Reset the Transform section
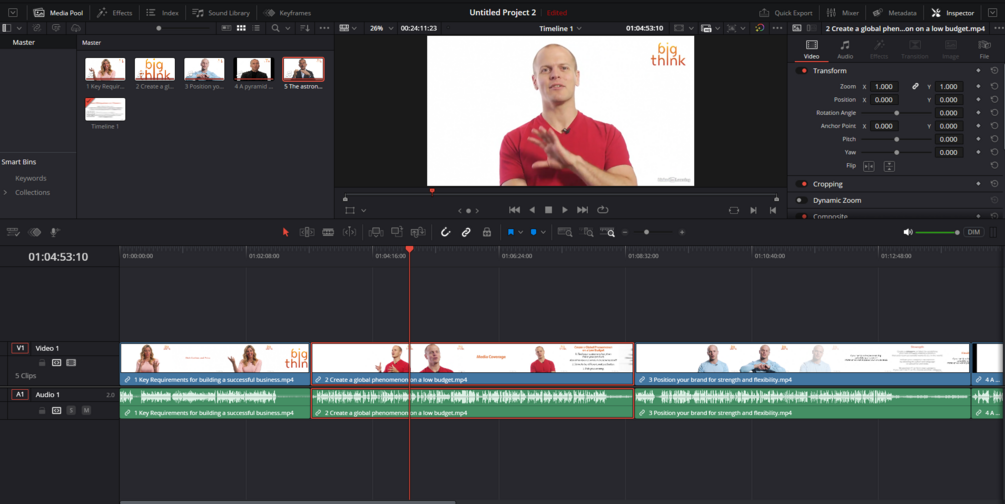The height and width of the screenshot is (504, 1005). (994, 71)
